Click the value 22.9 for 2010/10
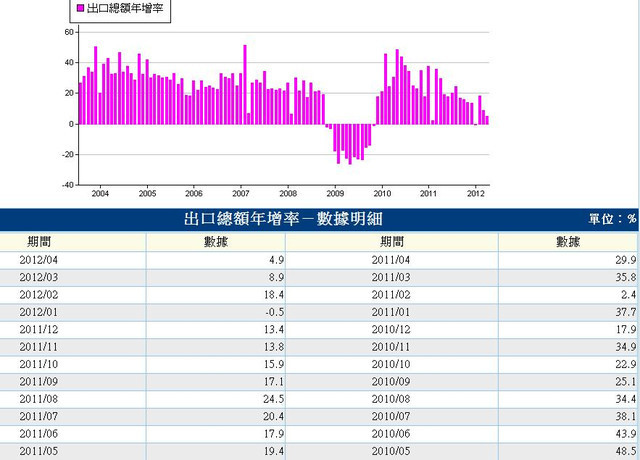The width and height of the screenshot is (640, 460). point(626,364)
